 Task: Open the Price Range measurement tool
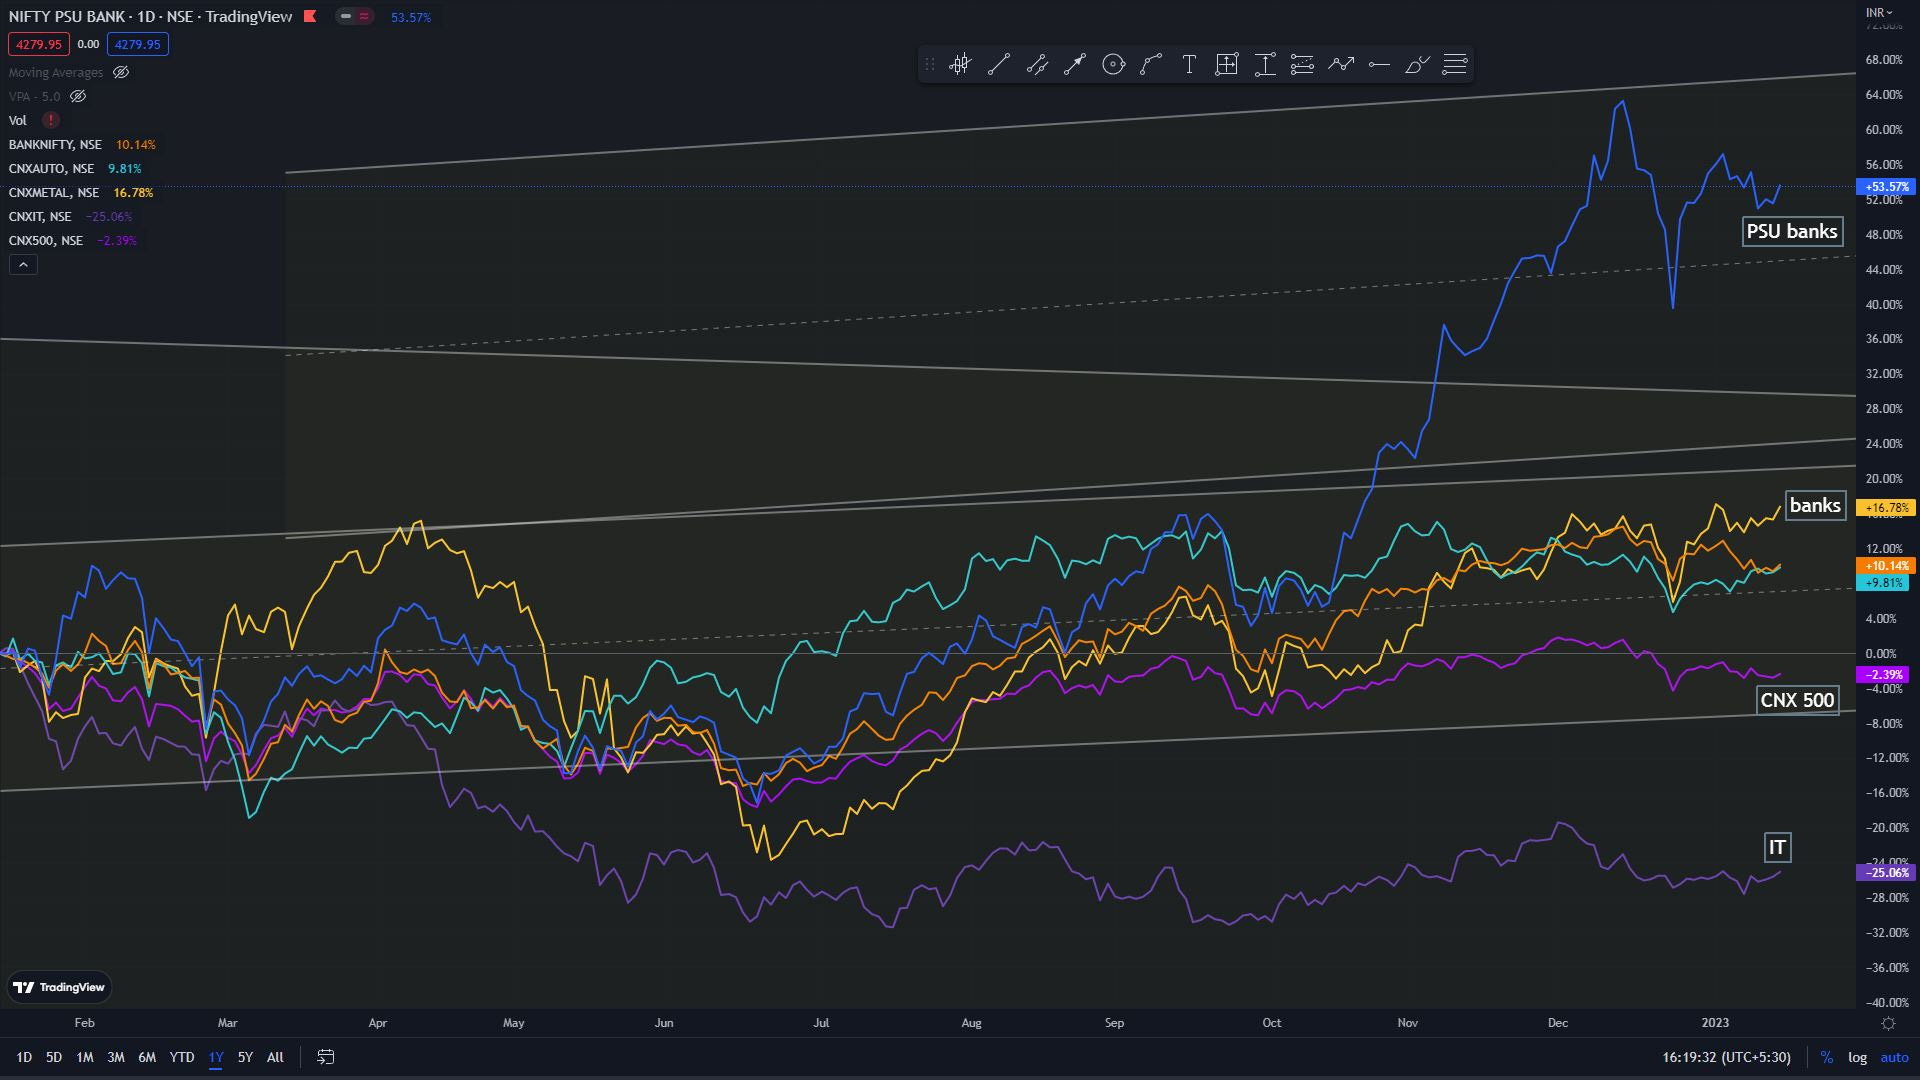click(x=1264, y=64)
